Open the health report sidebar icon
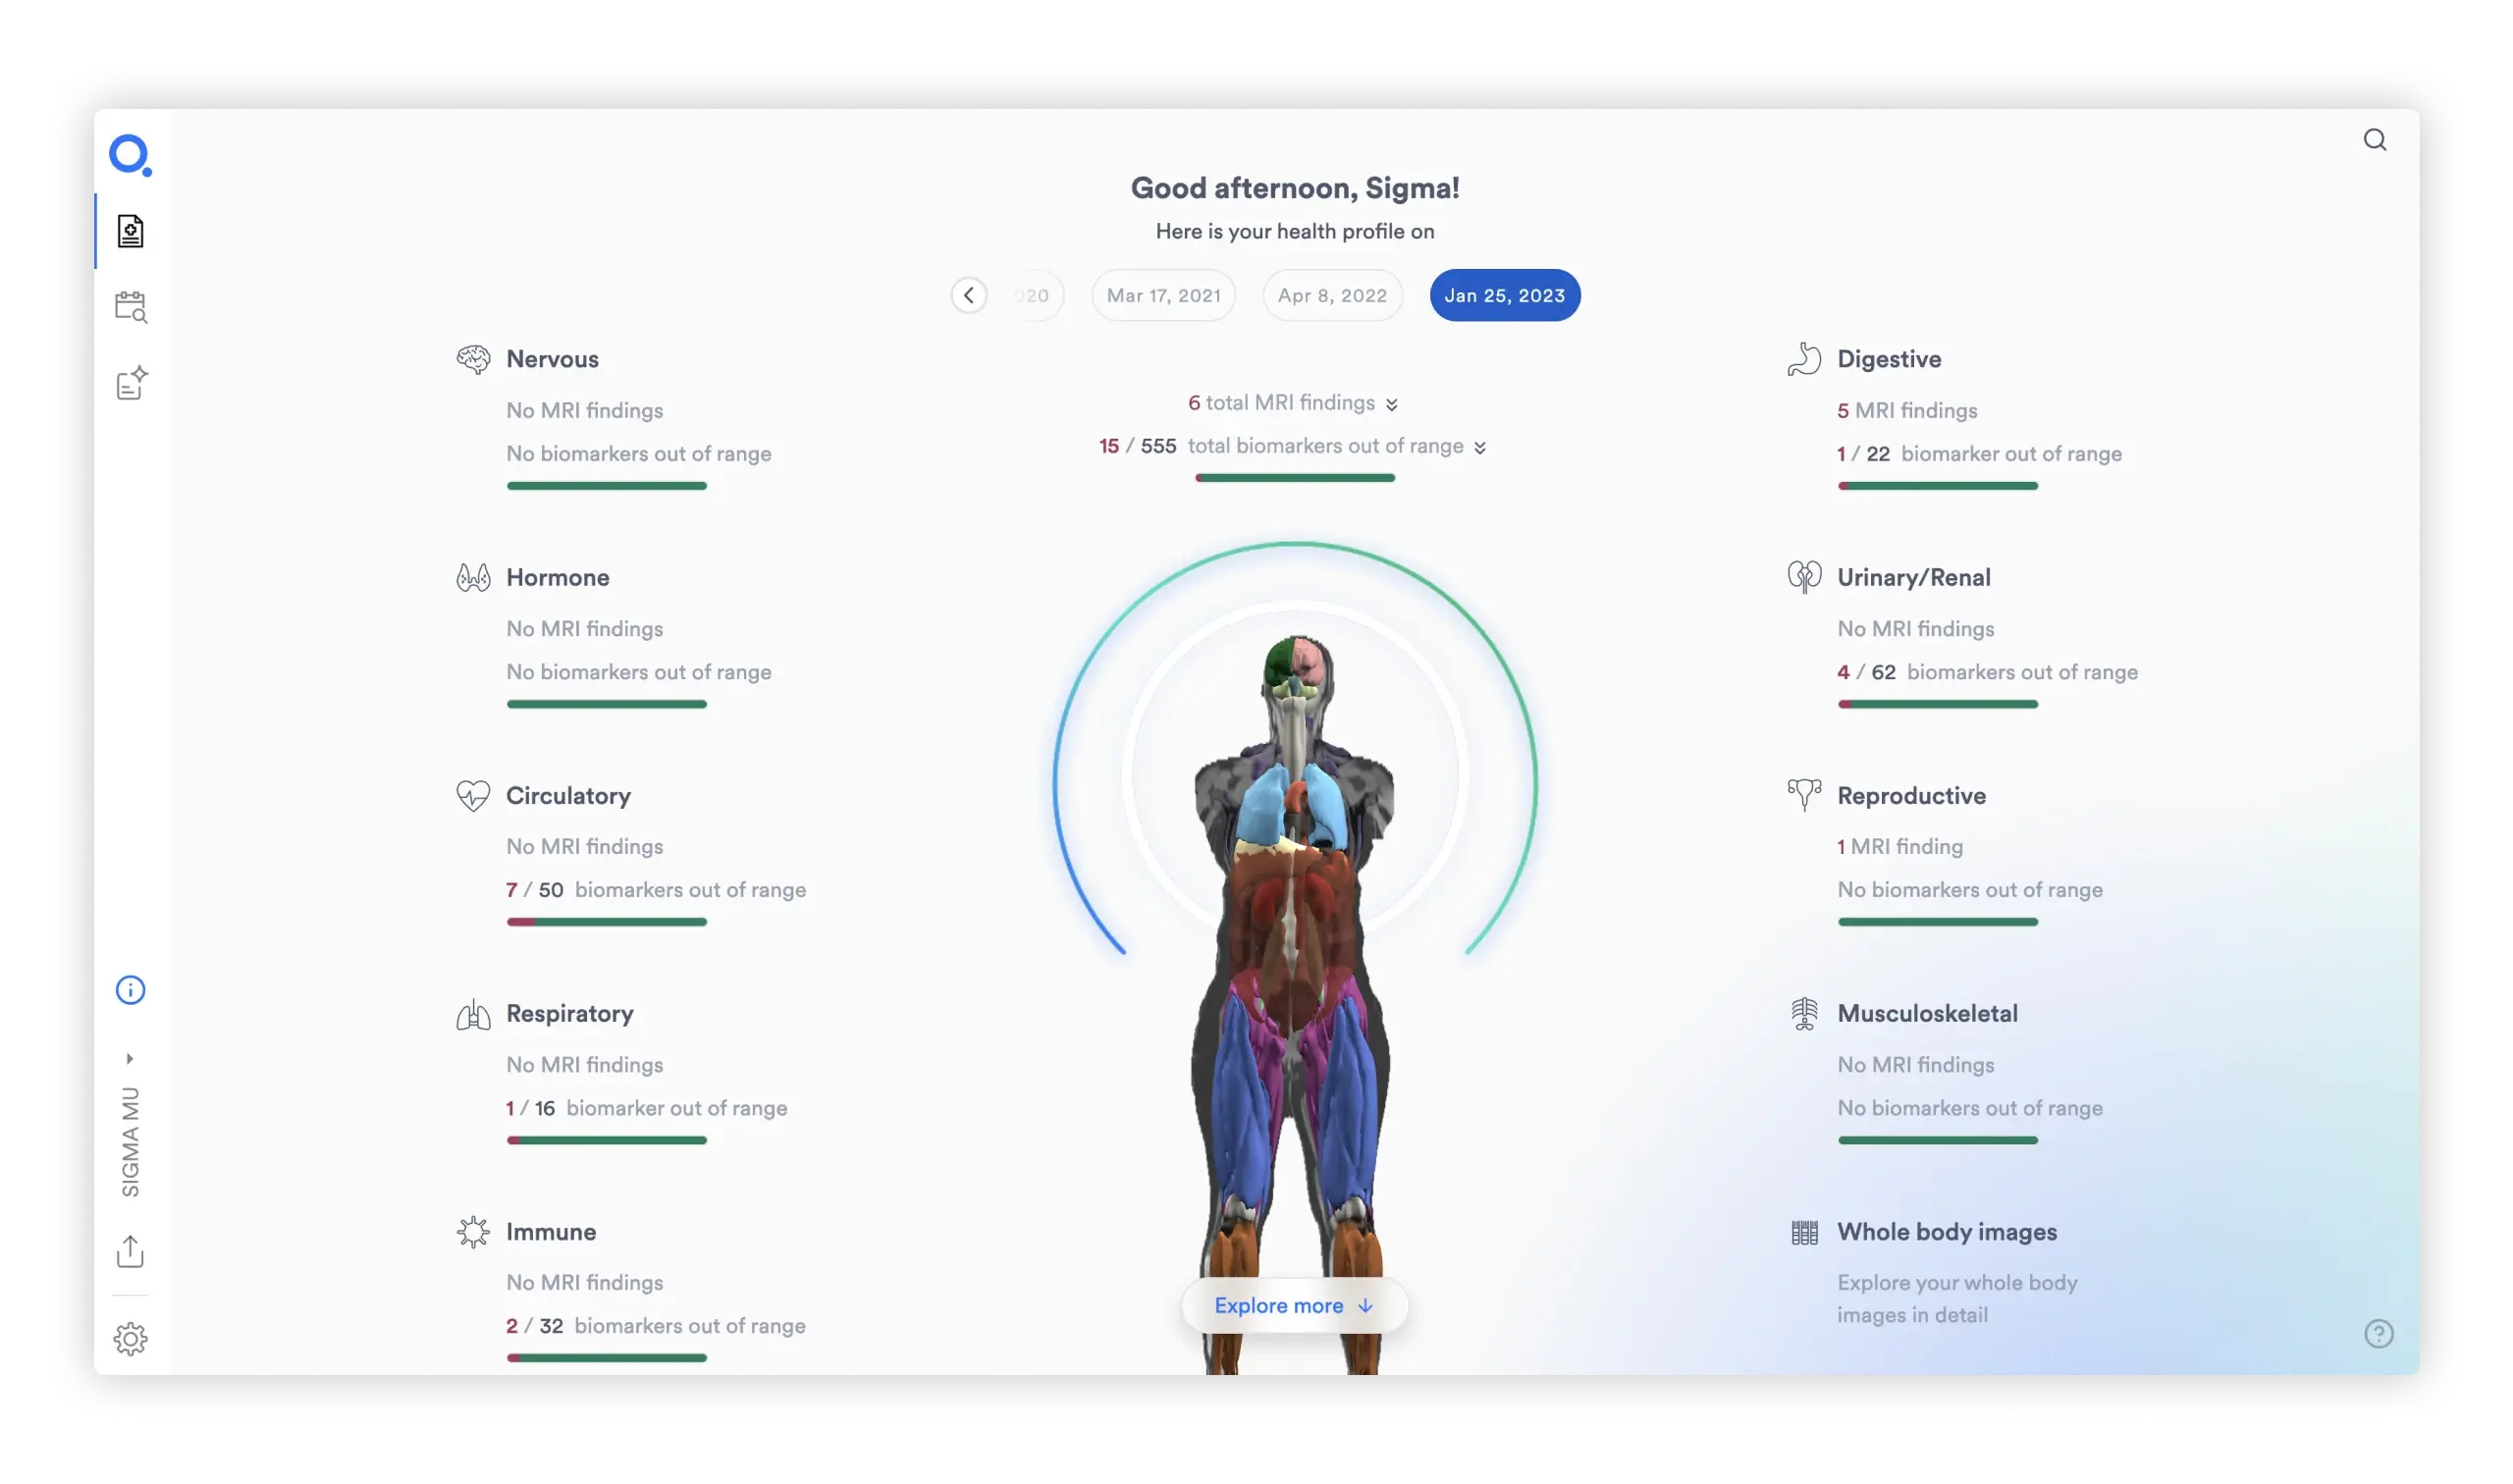The image size is (2513, 1484). point(131,231)
